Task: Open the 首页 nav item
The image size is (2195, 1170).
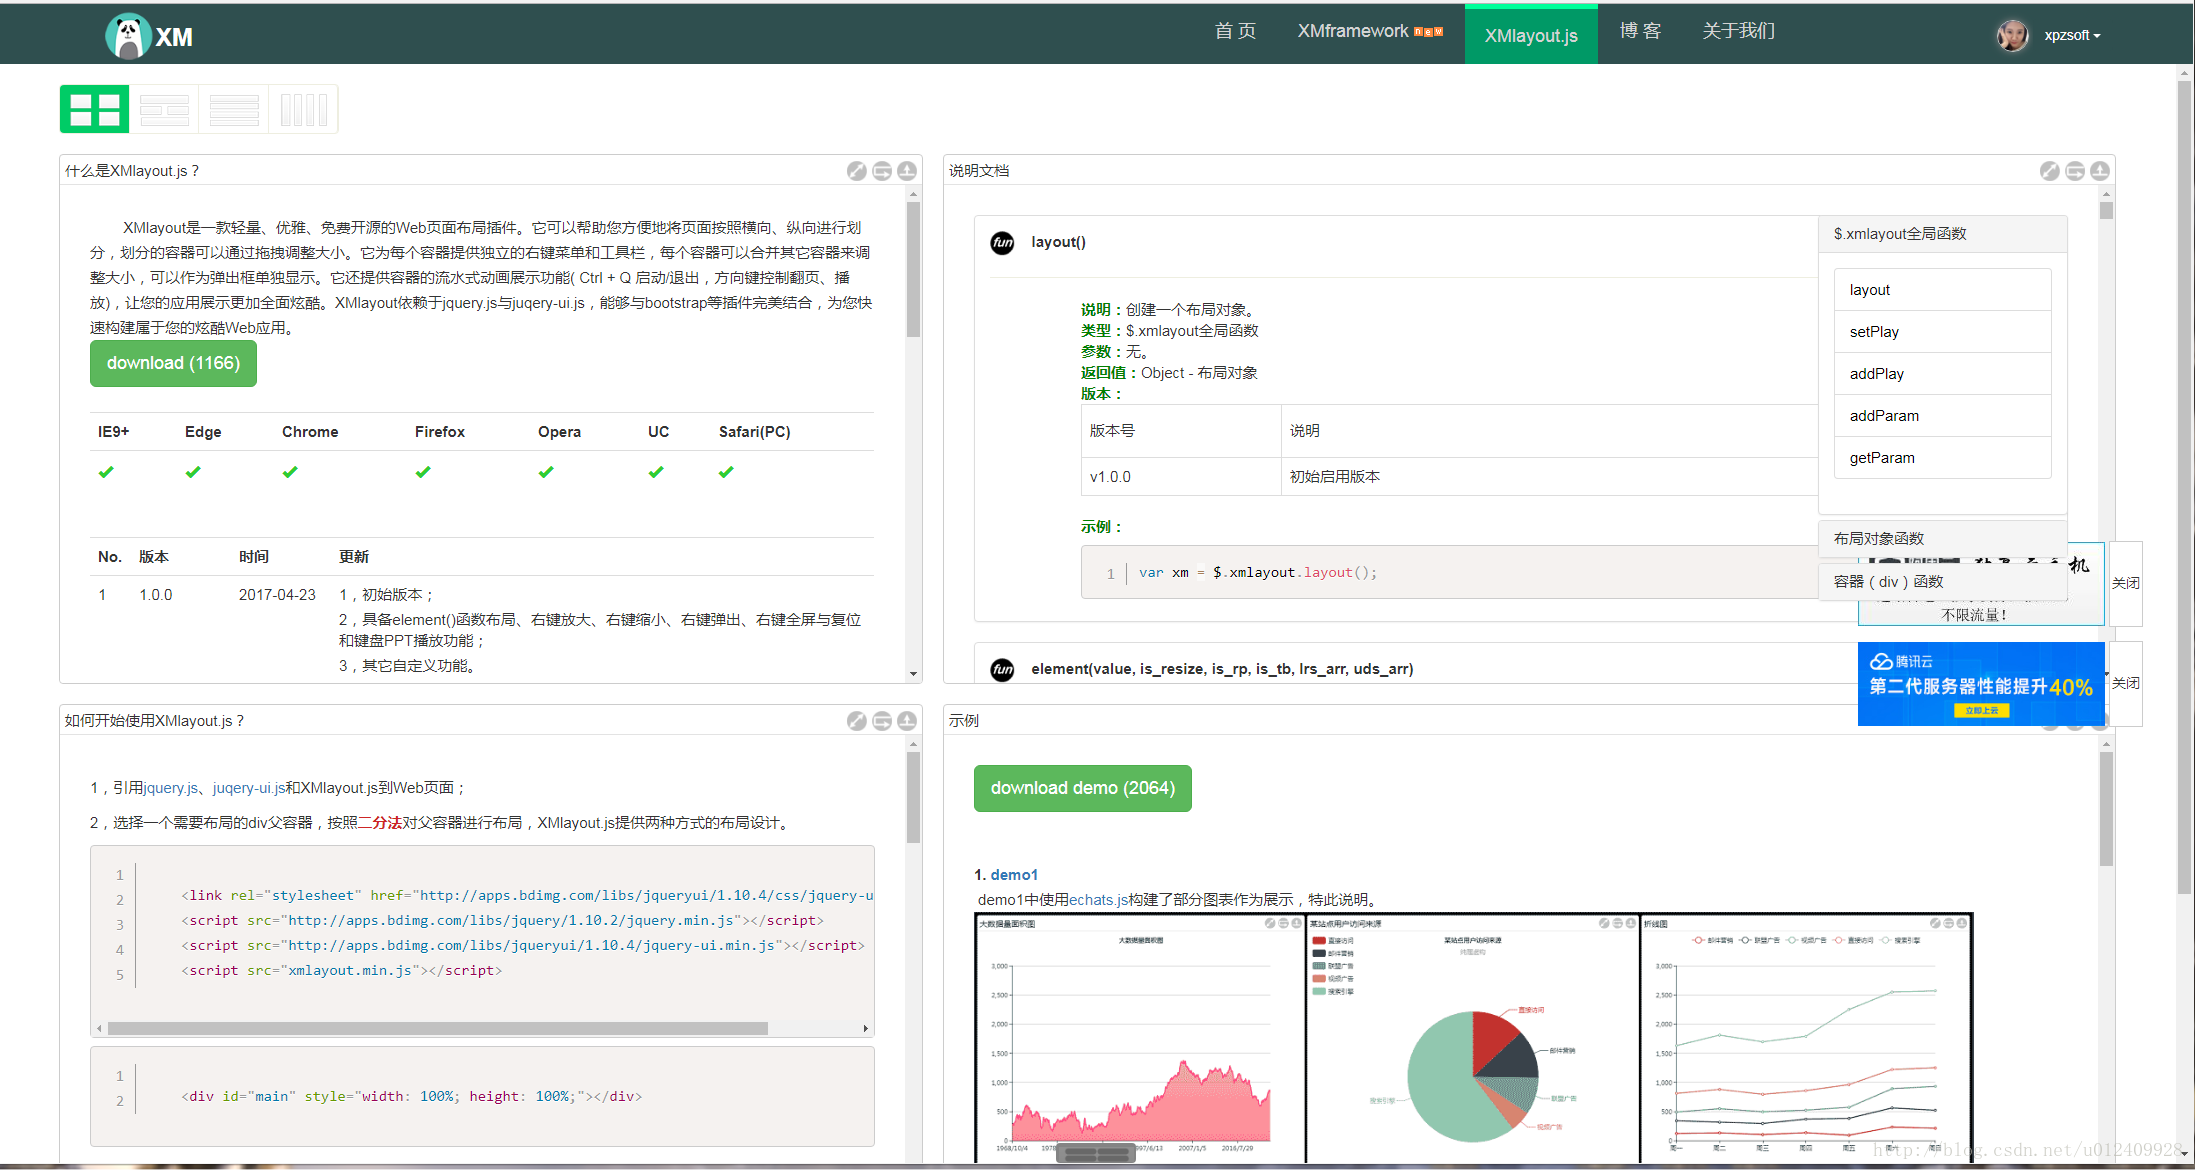Action: pos(1235,32)
